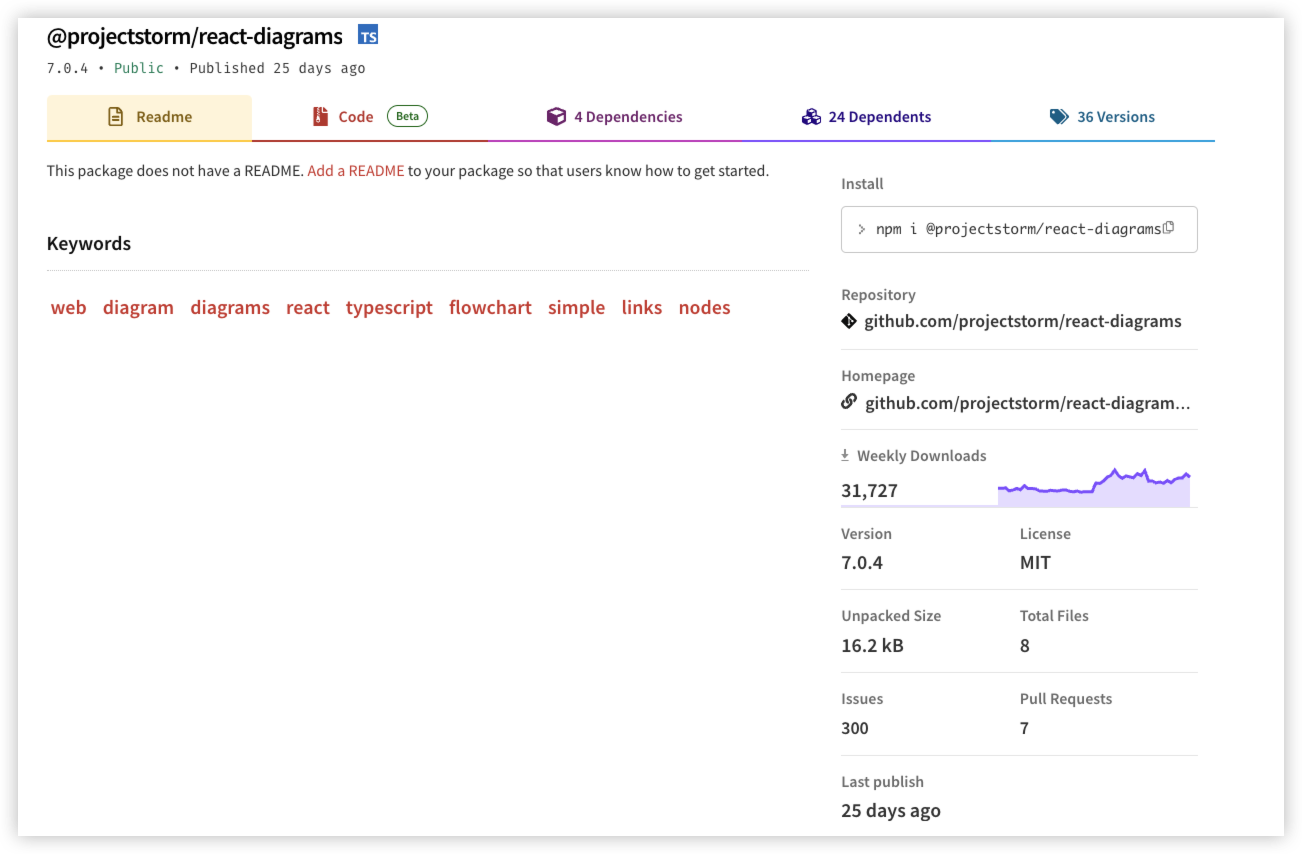Screen dimensions: 1302x854
Task: Open the simple keyword link
Action: 576,308
